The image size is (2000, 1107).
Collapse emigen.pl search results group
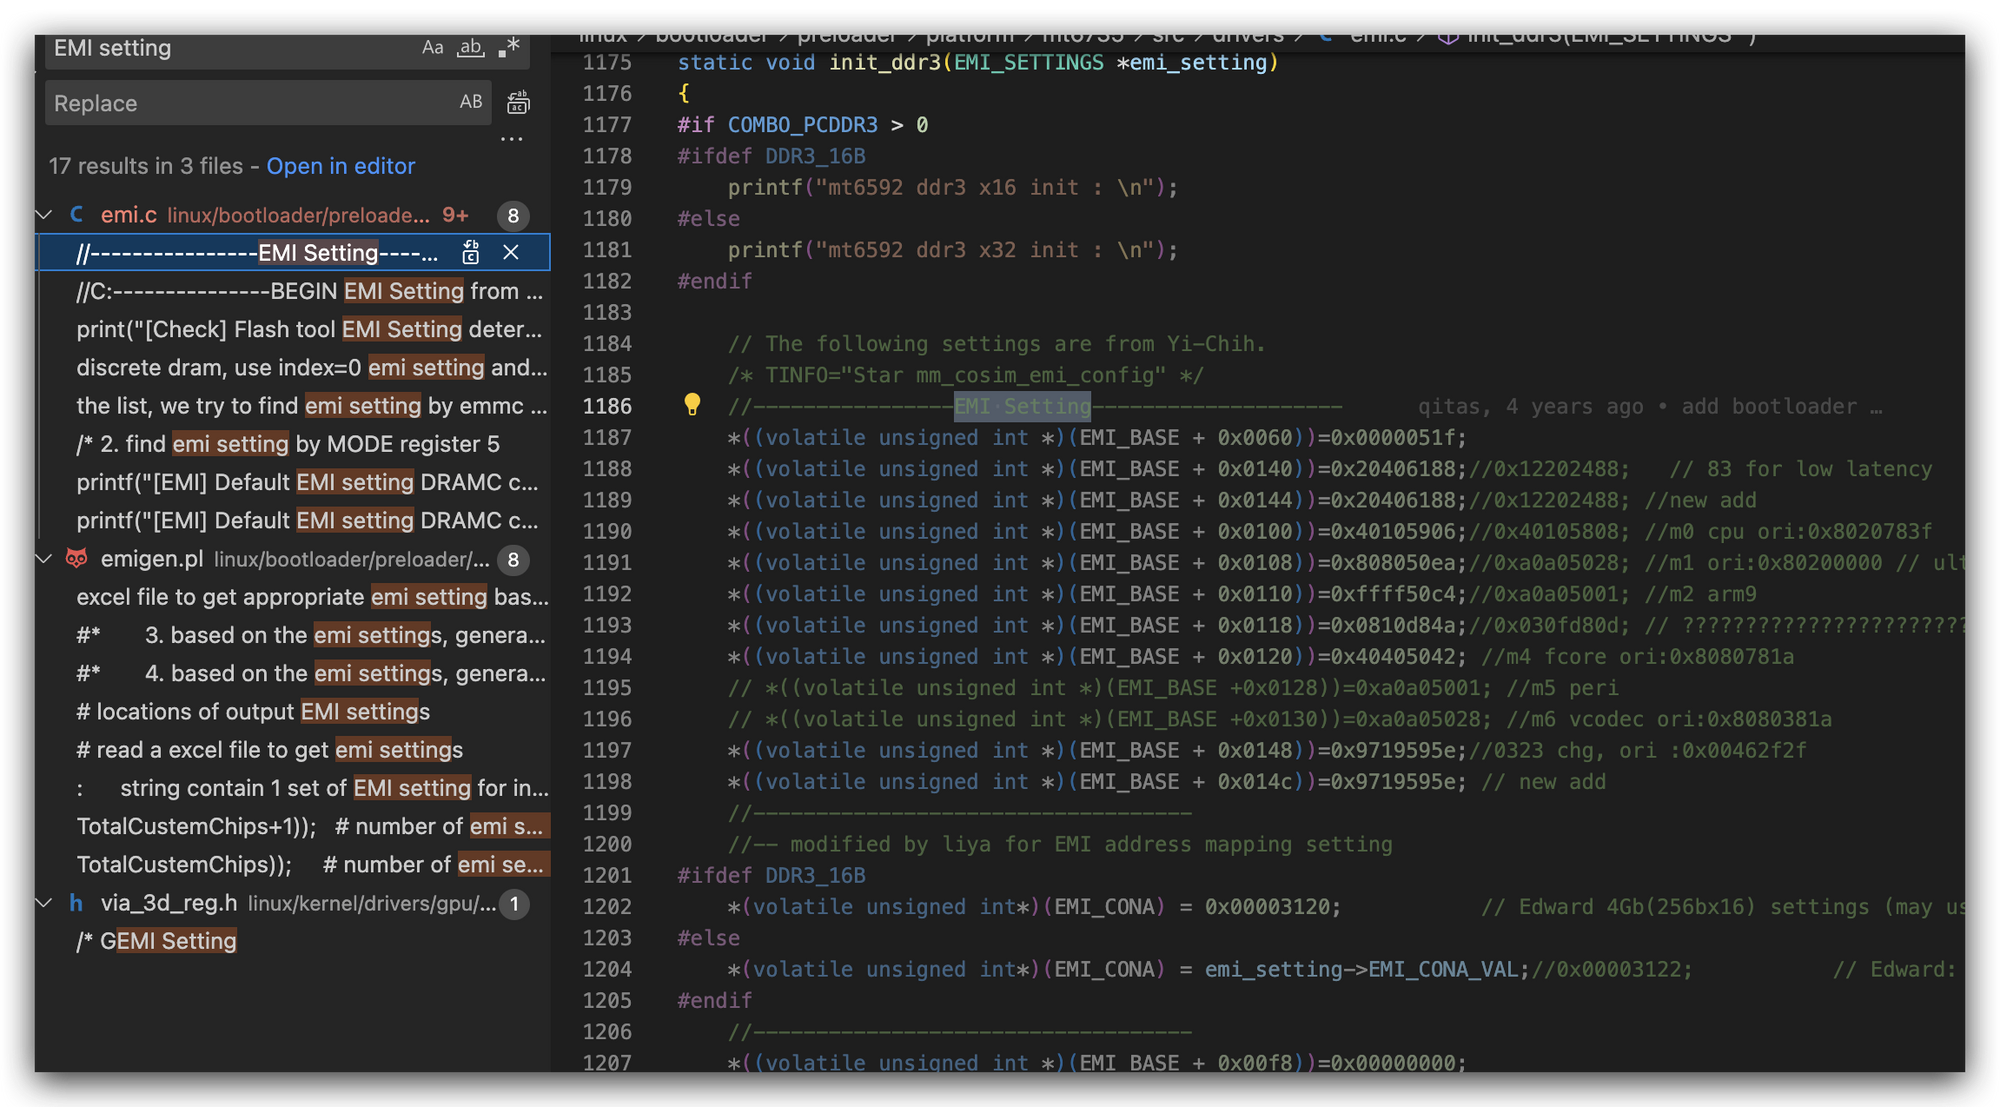pos(44,559)
